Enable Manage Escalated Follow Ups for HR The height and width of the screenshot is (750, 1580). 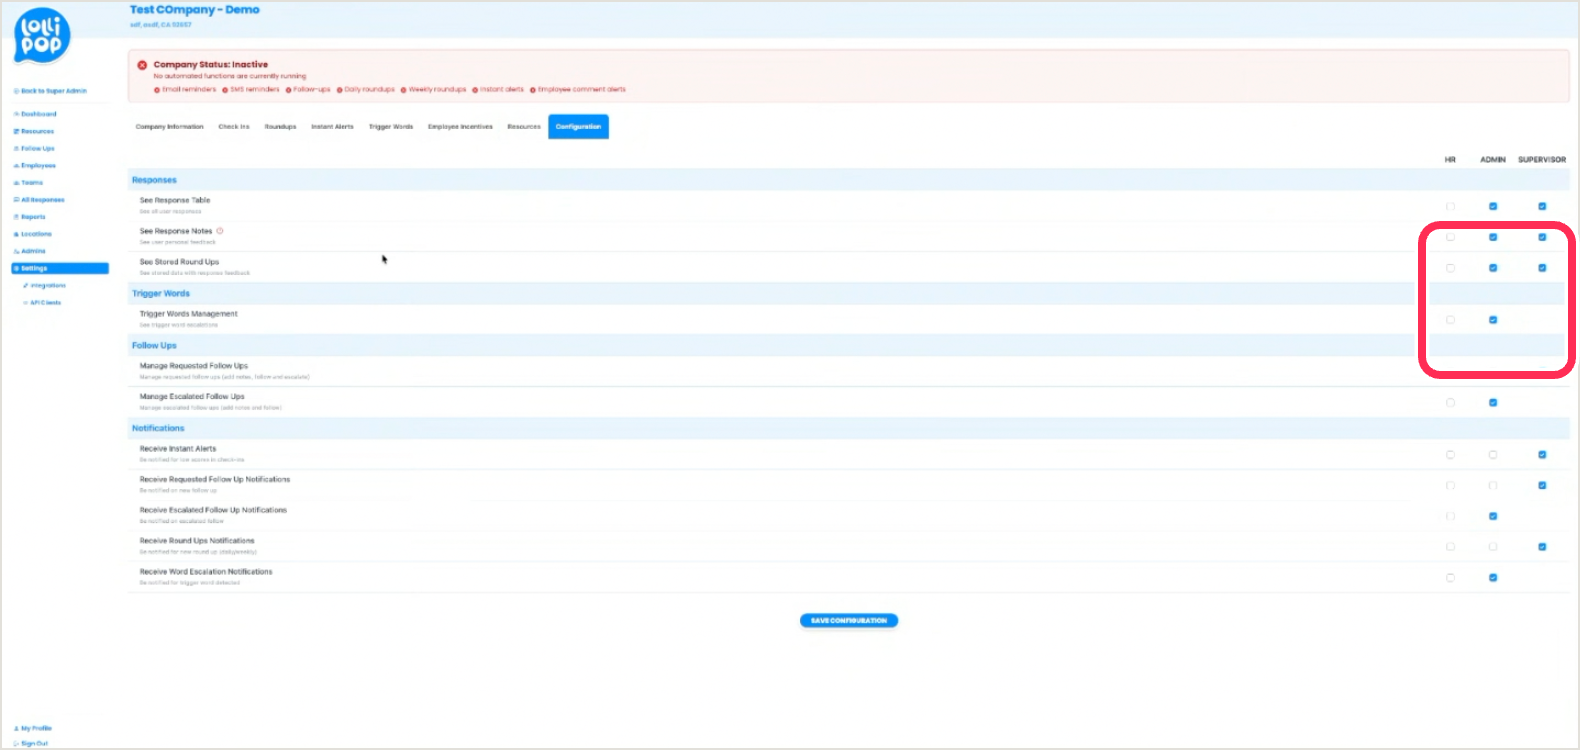[1450, 403]
